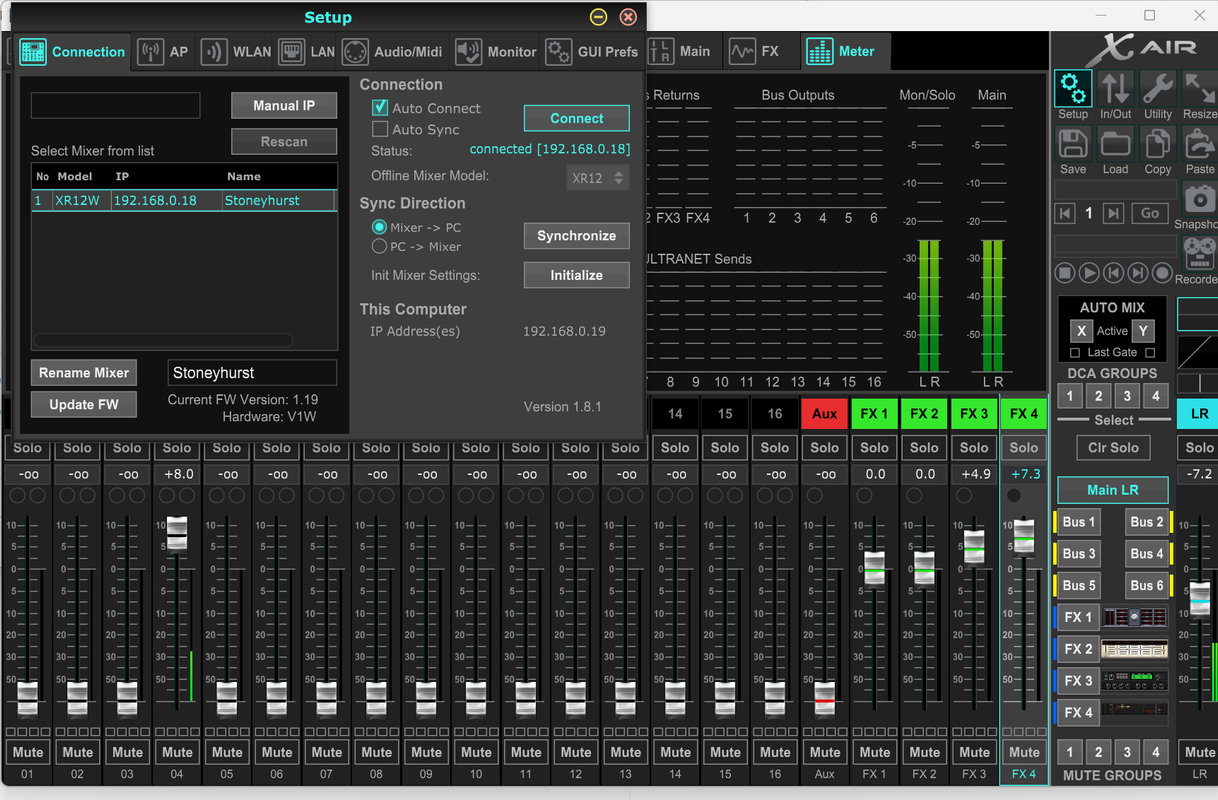The height and width of the screenshot is (800, 1218).
Task: Click the Load folder icon
Action: click(1115, 145)
